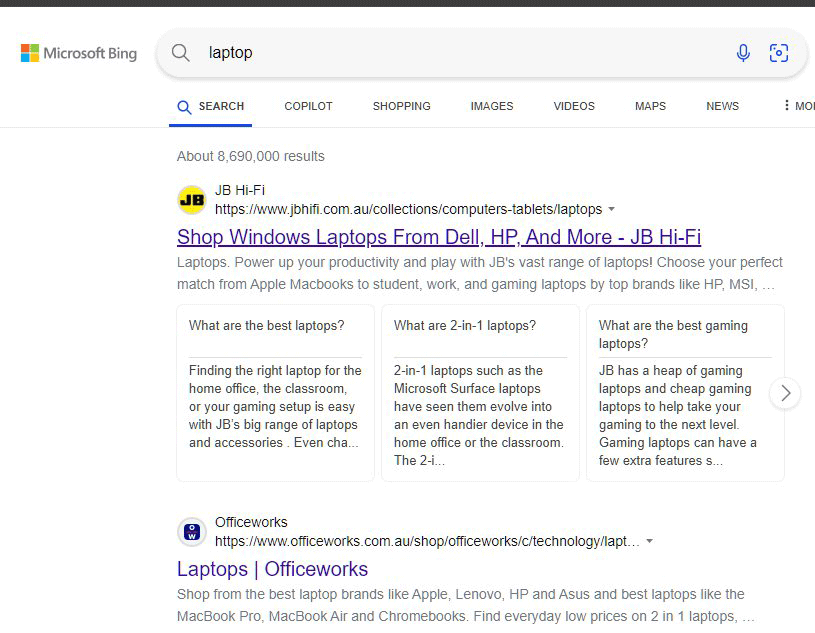Image resolution: width=815 pixels, height=633 pixels.
Task: Expand the More menu with three dots
Action: [x=799, y=106]
